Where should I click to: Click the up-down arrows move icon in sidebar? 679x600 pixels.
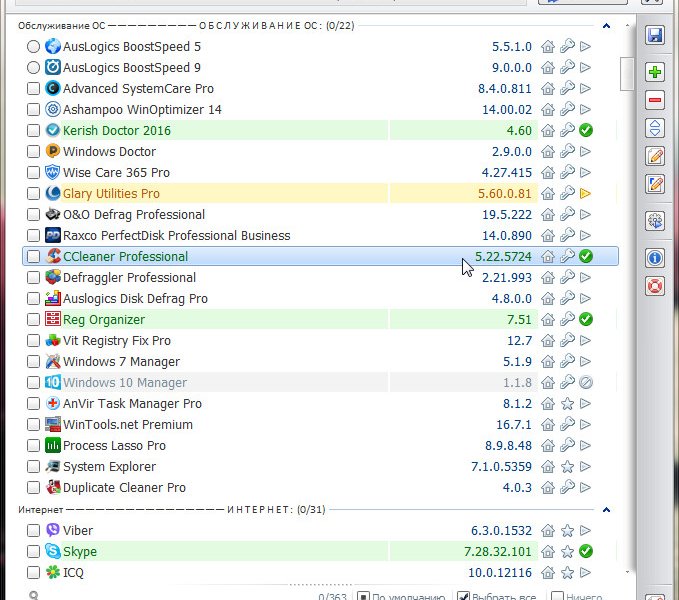(655, 128)
